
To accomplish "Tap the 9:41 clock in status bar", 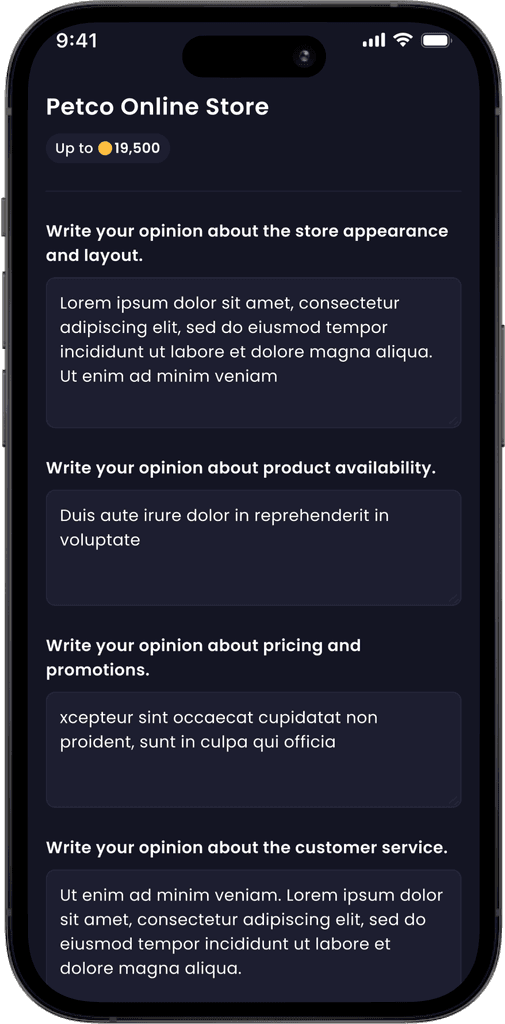I will (x=76, y=41).
